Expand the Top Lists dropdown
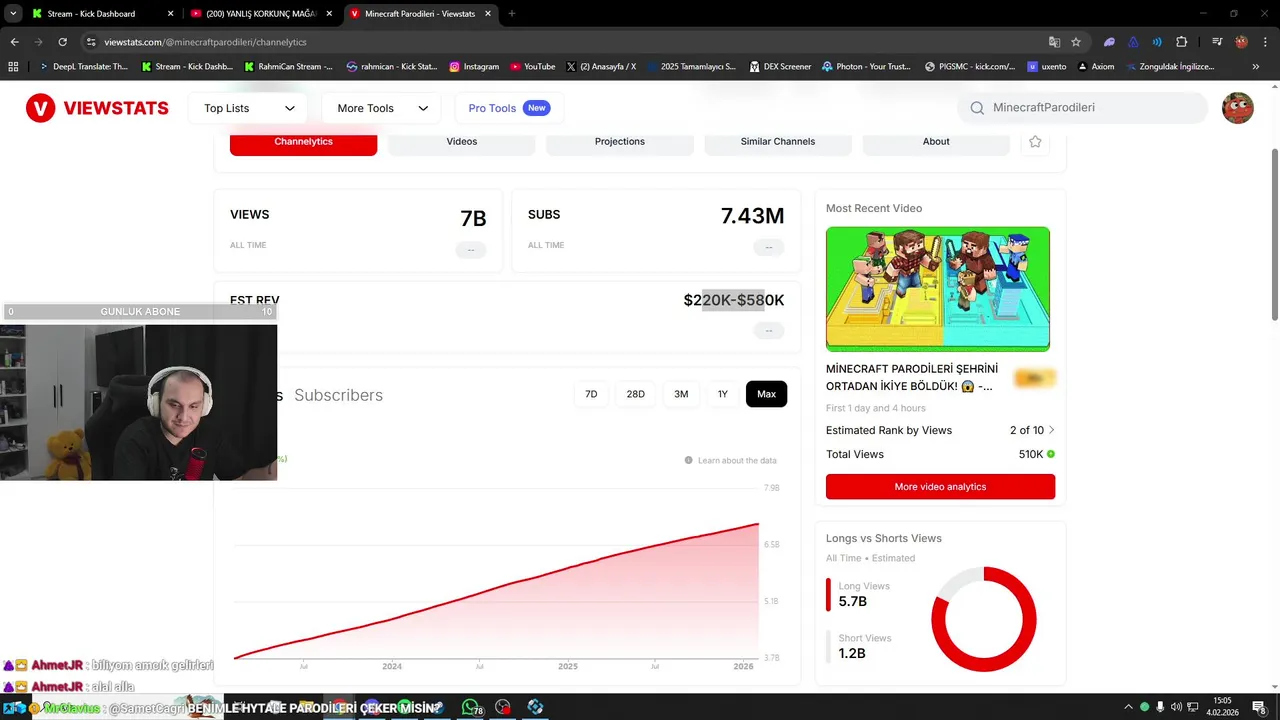1280x720 pixels. [249, 108]
